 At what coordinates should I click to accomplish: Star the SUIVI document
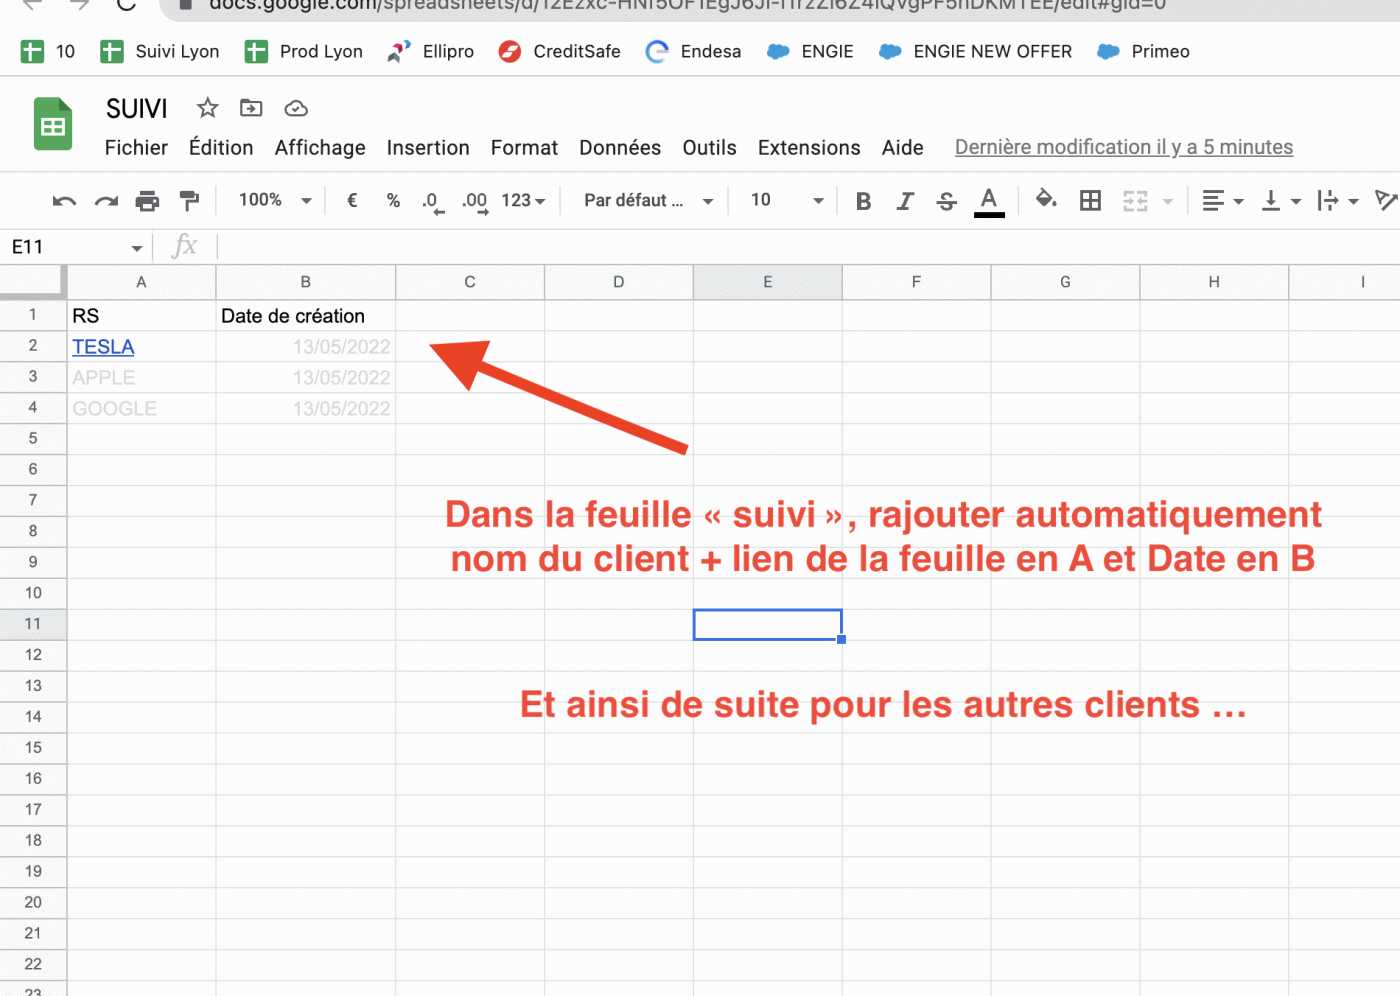207,108
